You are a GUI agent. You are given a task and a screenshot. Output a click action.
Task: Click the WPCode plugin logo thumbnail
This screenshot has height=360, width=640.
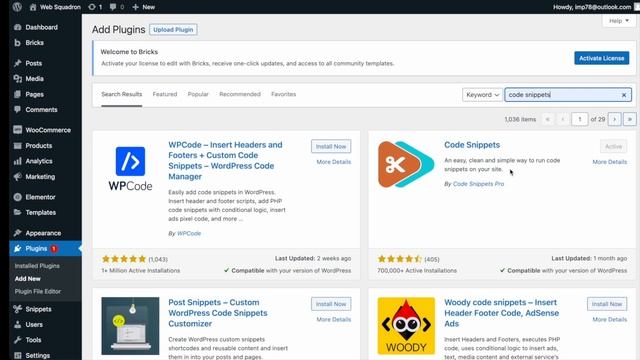point(130,169)
